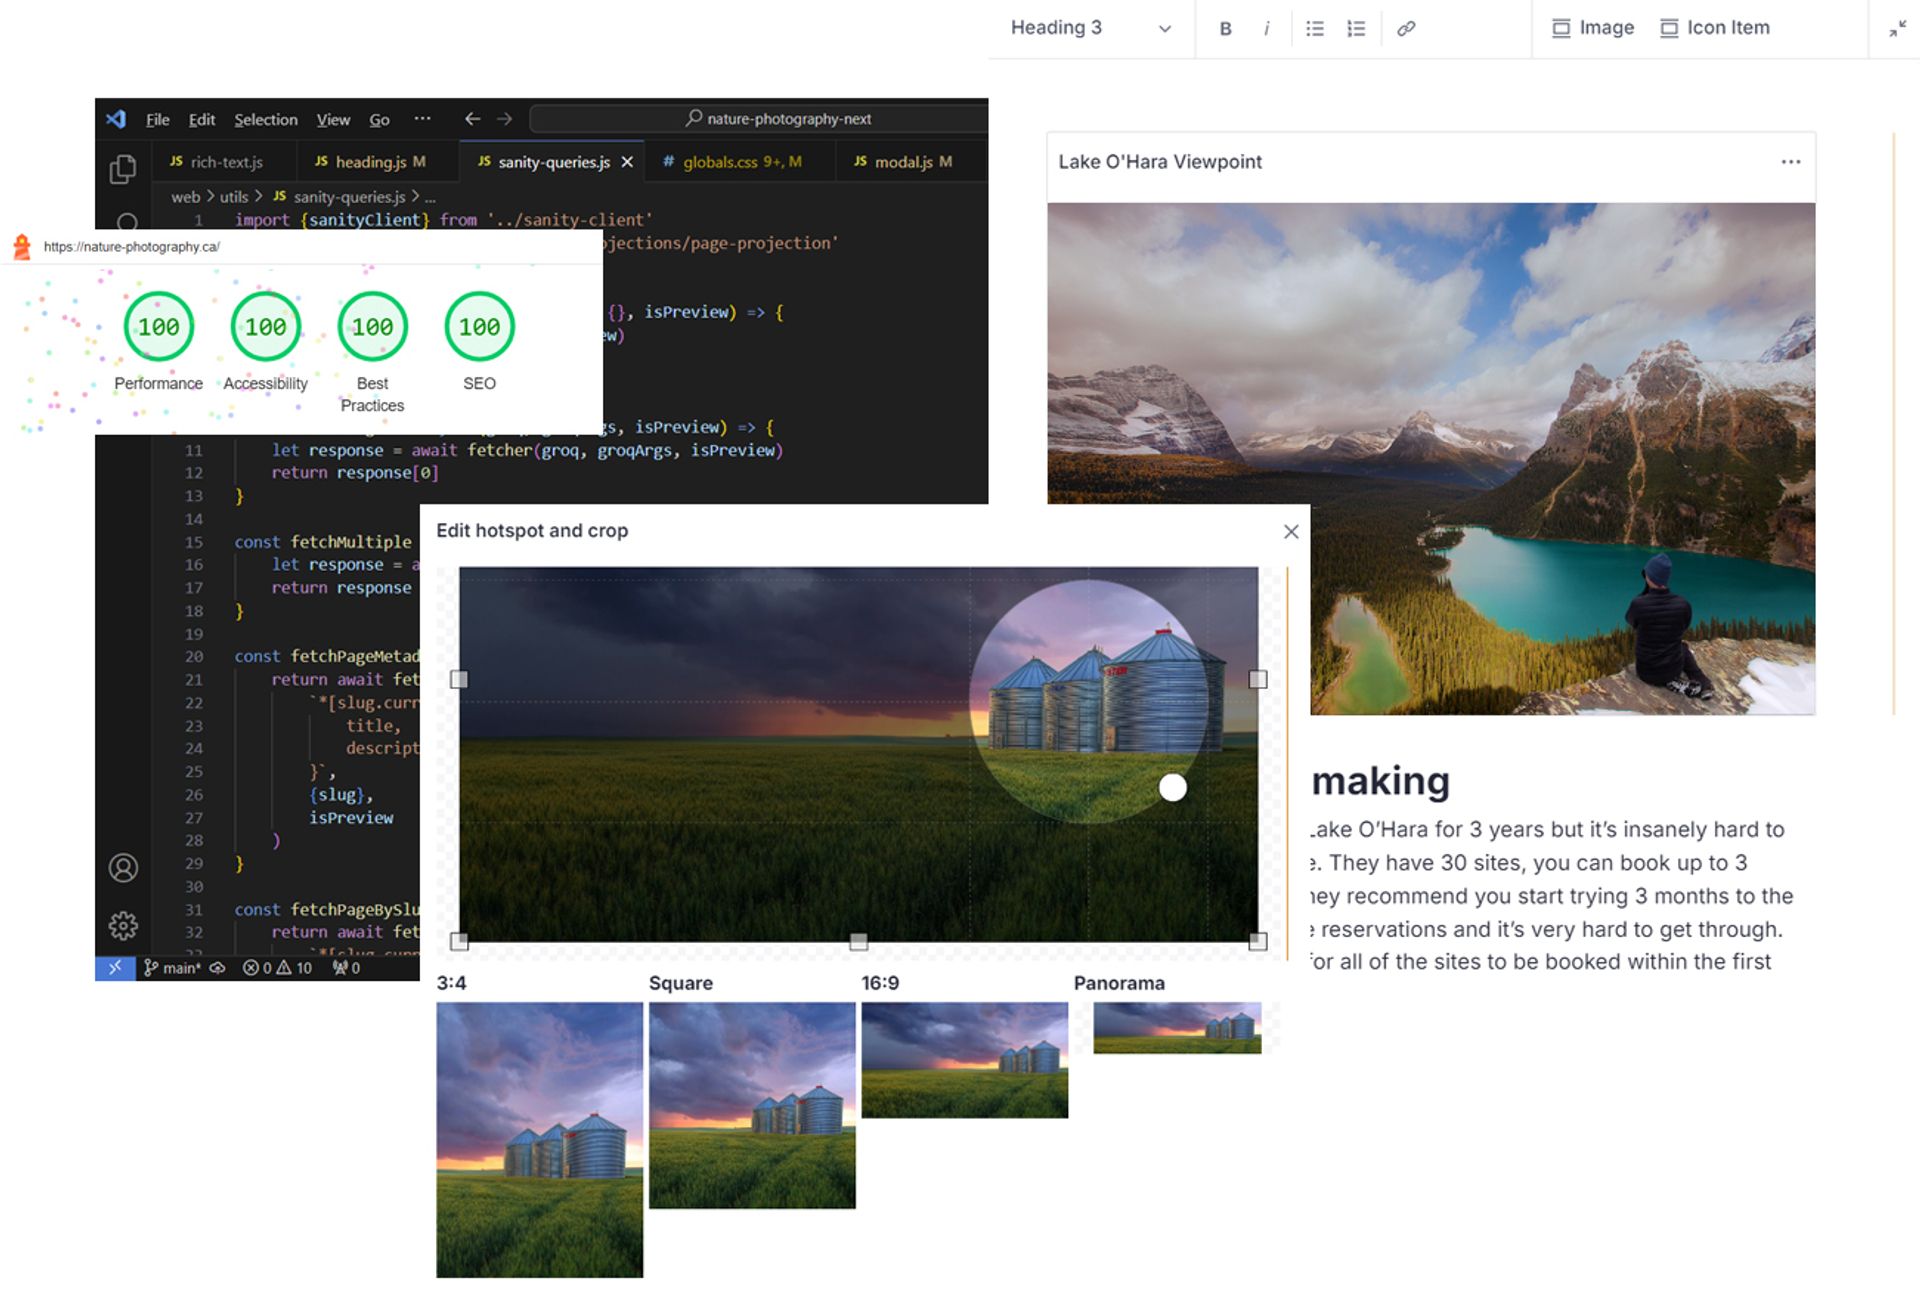Screen dimensions: 1920x1292
Task: Grab the hotspot circle resize handle
Action: tap(1172, 788)
